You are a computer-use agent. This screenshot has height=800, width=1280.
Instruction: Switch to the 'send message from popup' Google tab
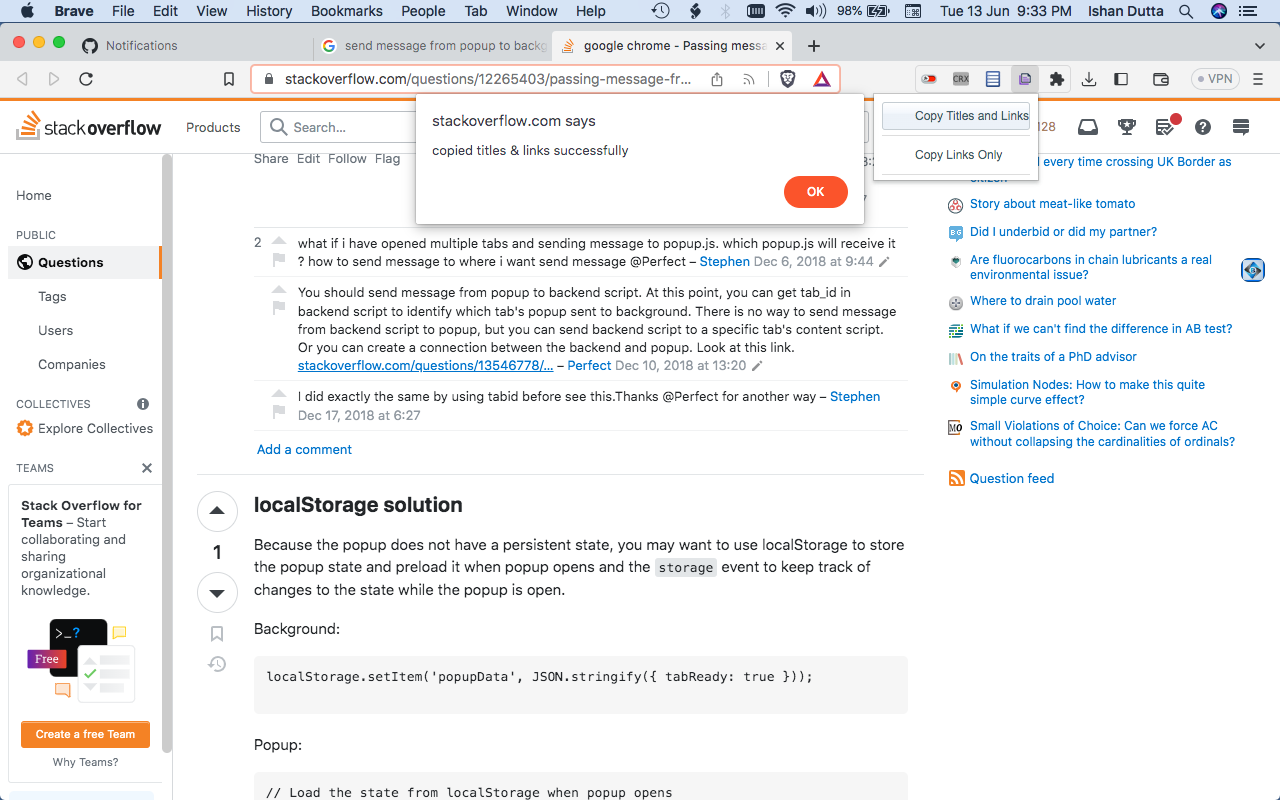(432, 46)
